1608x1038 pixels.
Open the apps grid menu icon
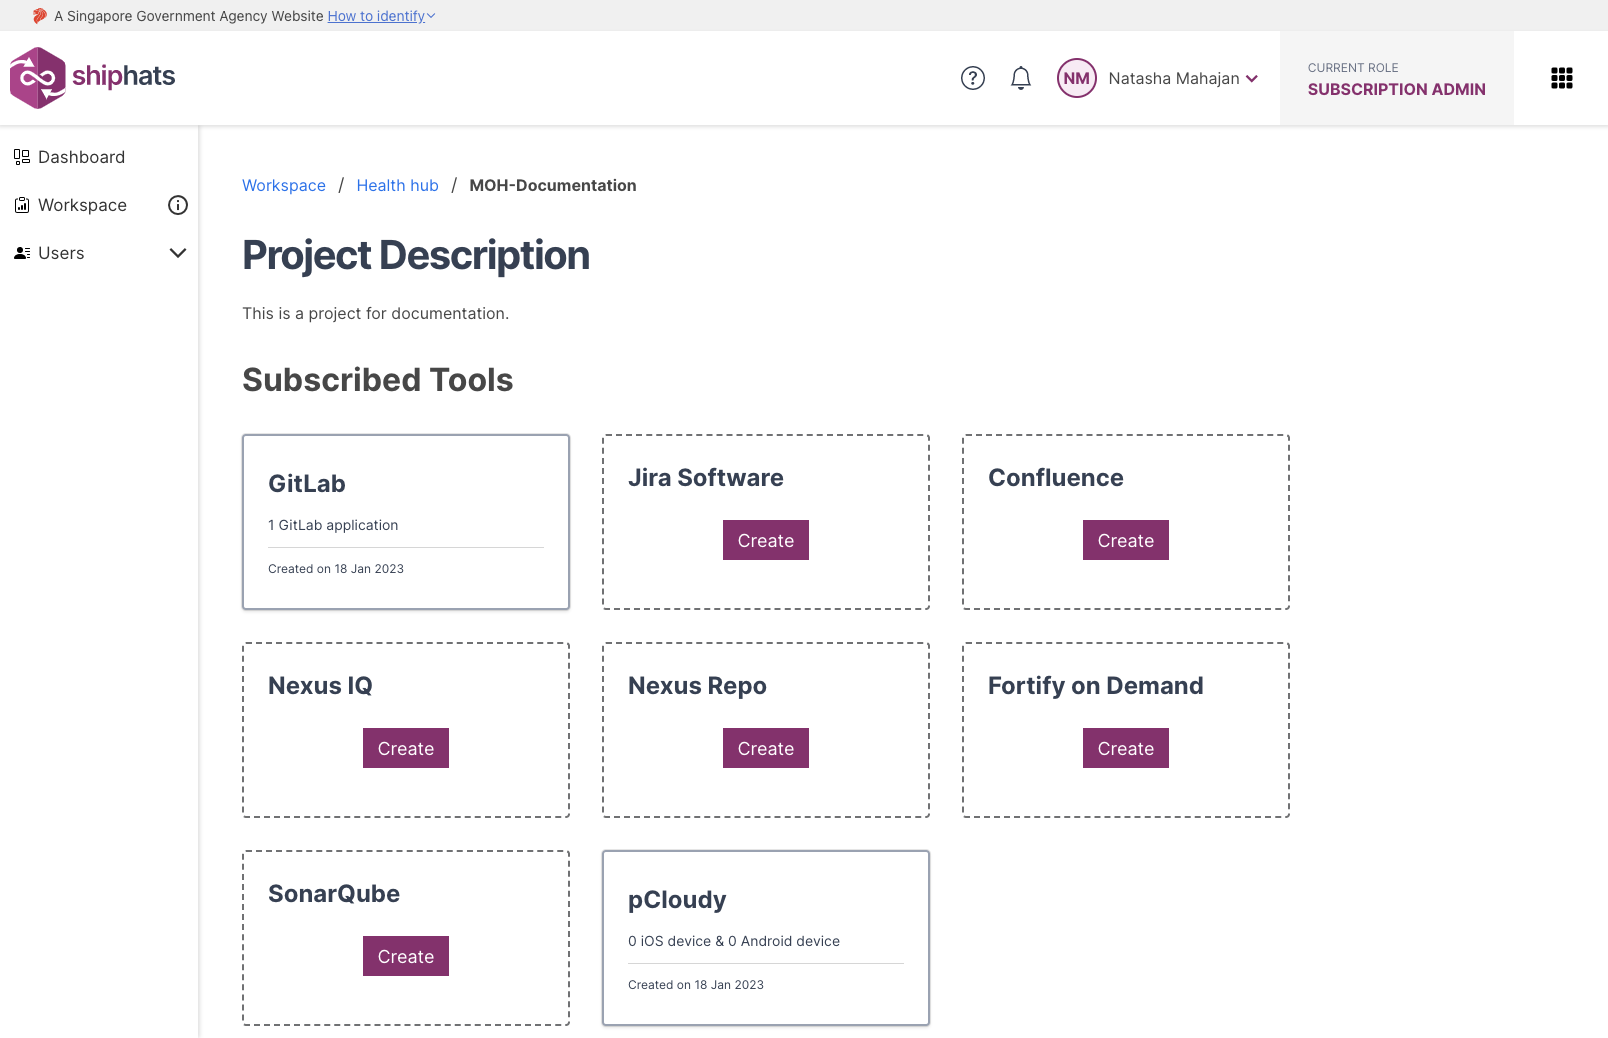[x=1561, y=78]
